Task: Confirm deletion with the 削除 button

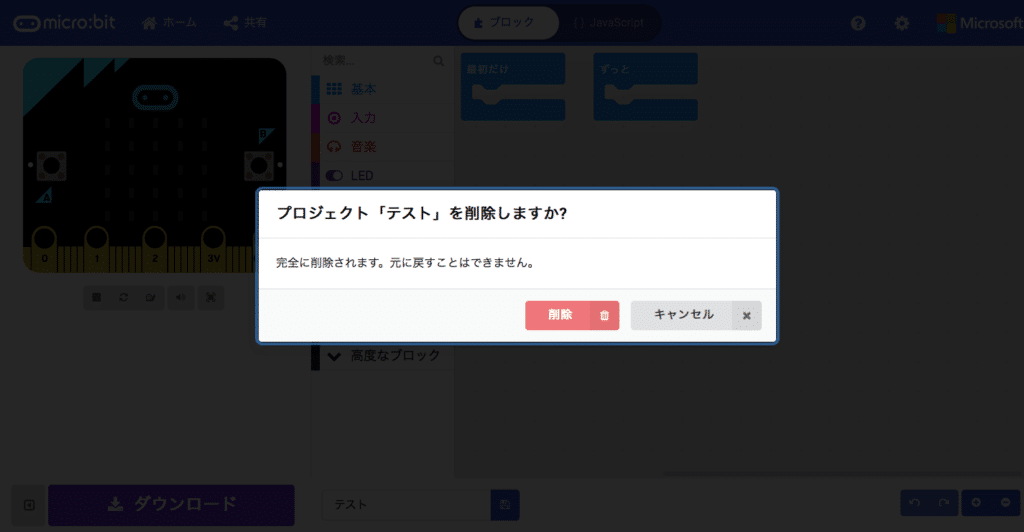Action: pos(571,315)
